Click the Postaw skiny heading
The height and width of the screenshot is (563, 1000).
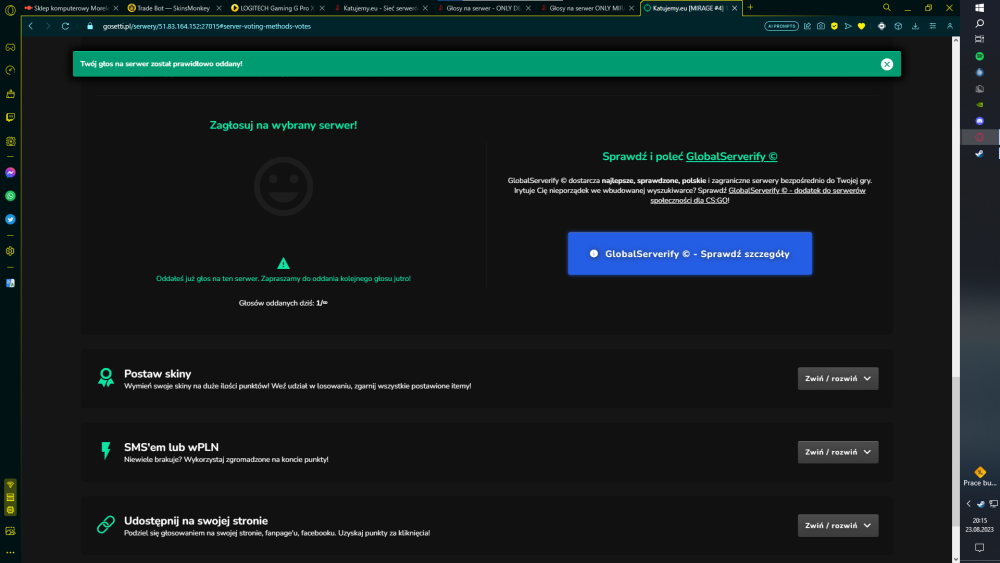pyautogui.click(x=158, y=374)
